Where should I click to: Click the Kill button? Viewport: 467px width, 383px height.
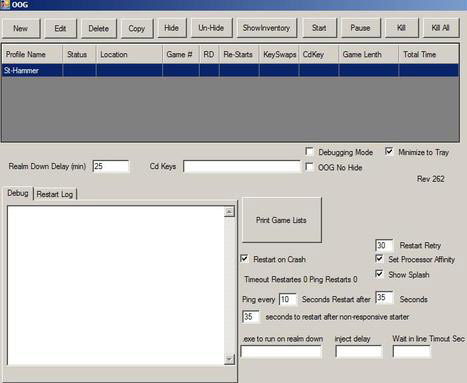pos(401,28)
